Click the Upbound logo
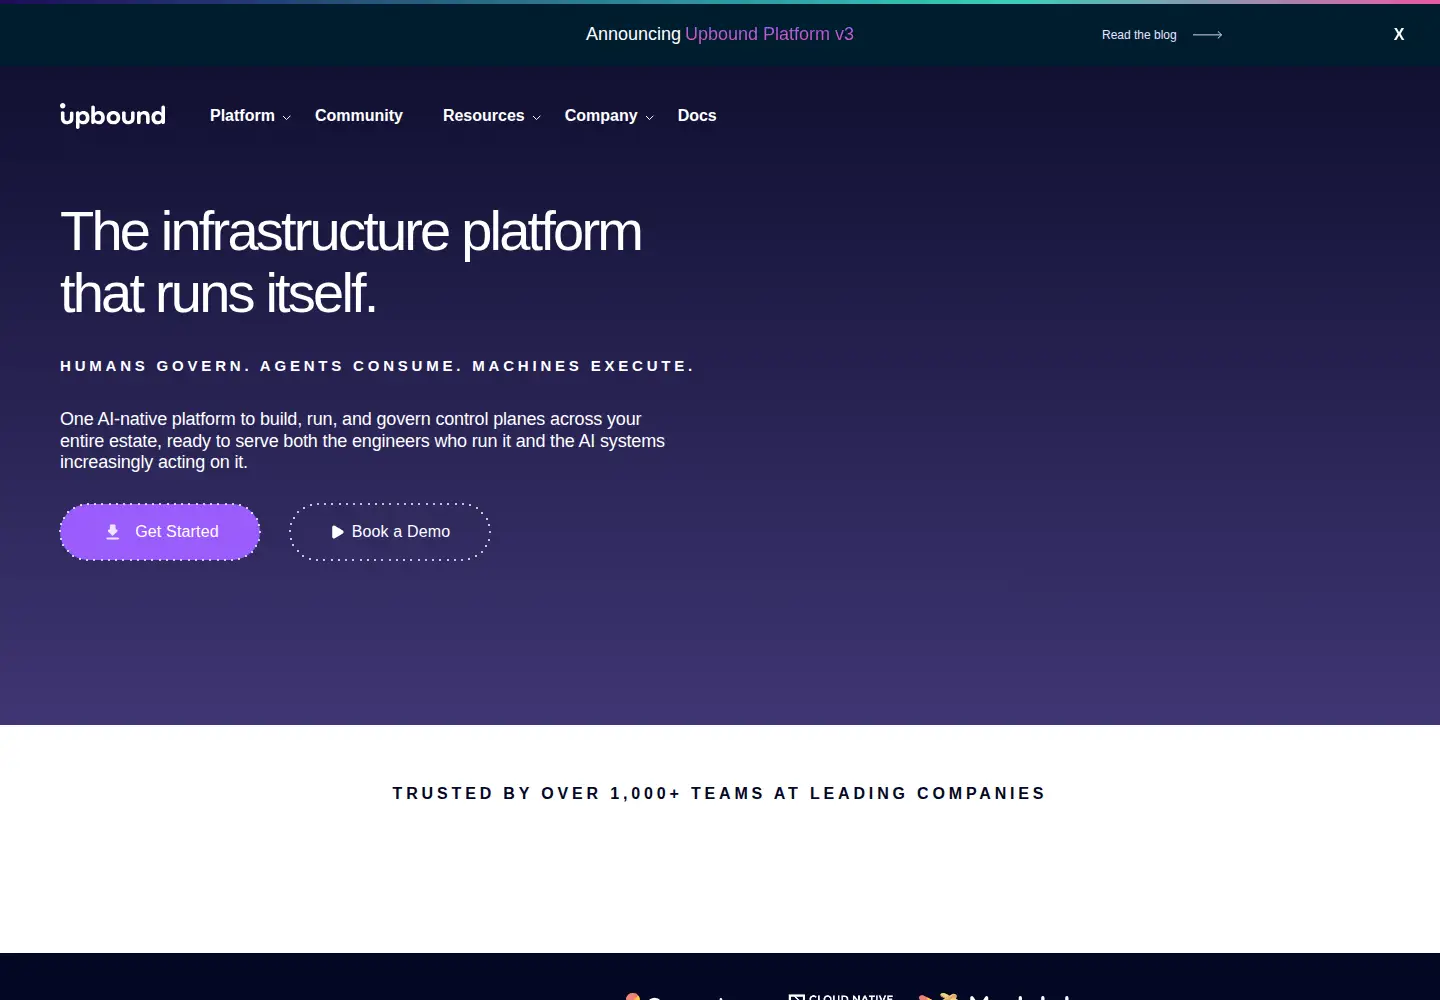 pyautogui.click(x=113, y=115)
